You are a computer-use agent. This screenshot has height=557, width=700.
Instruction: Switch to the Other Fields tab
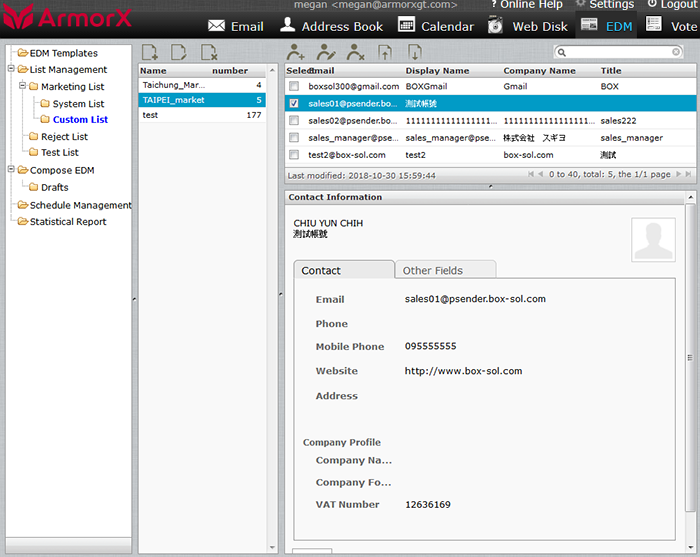(445, 270)
